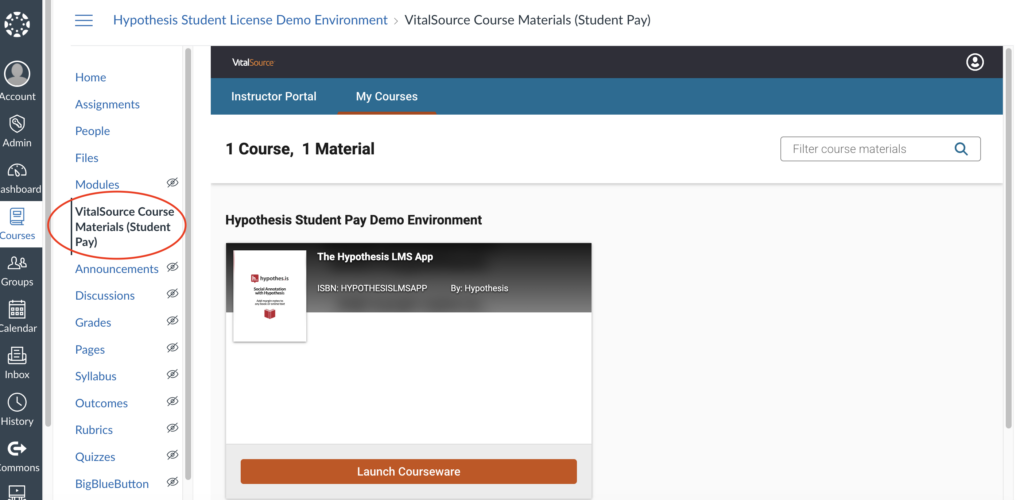The height and width of the screenshot is (500, 1024).
Task: Open Assignments in course navigation
Action: [107, 104]
